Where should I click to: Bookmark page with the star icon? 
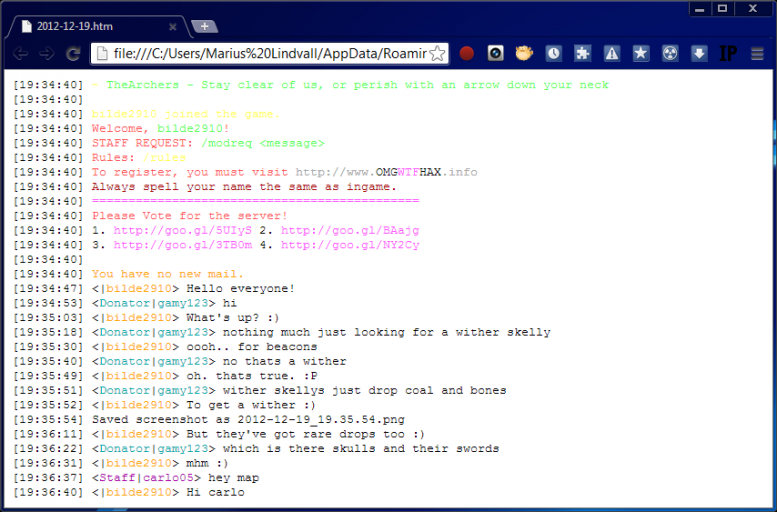pyautogui.click(x=437, y=54)
